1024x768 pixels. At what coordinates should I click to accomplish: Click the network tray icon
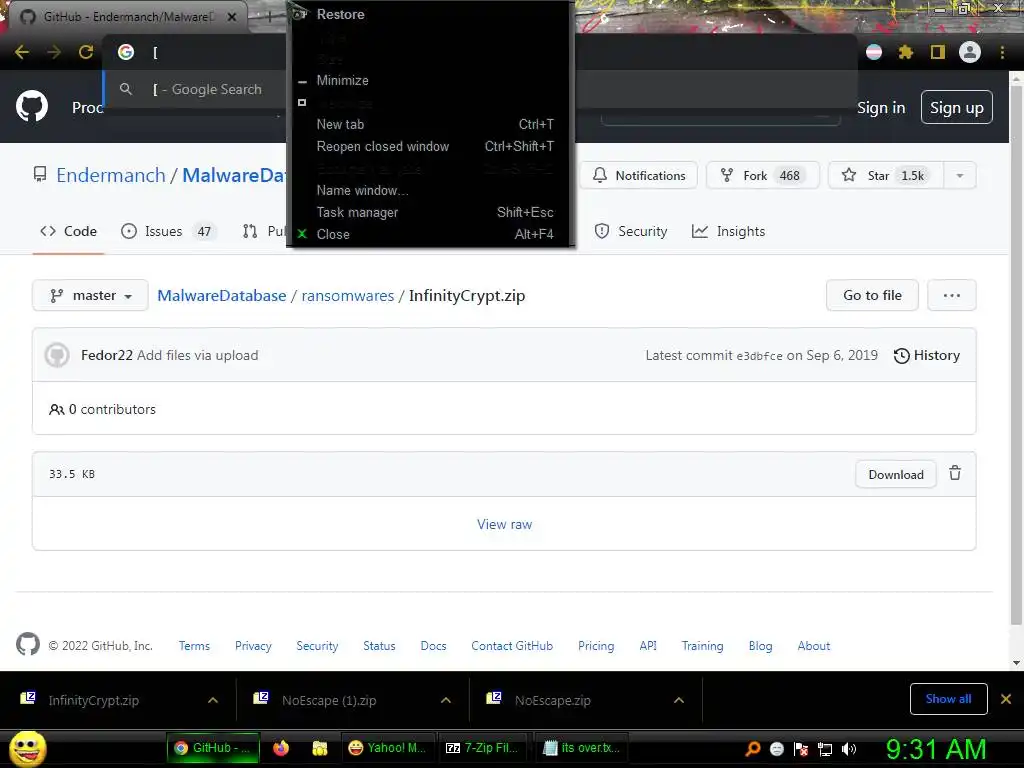[x=825, y=749]
